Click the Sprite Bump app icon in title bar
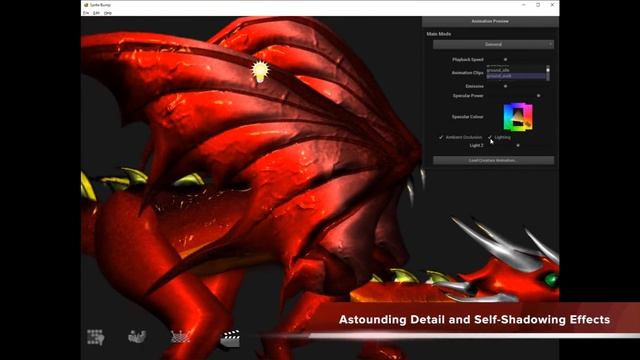The width and height of the screenshot is (640, 360). coord(86,5)
